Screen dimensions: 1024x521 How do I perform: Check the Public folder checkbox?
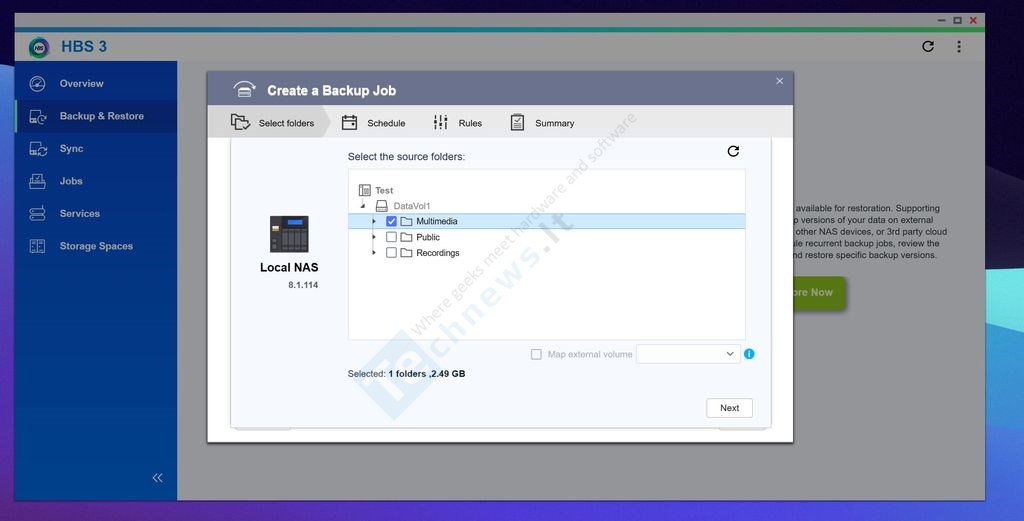[391, 237]
